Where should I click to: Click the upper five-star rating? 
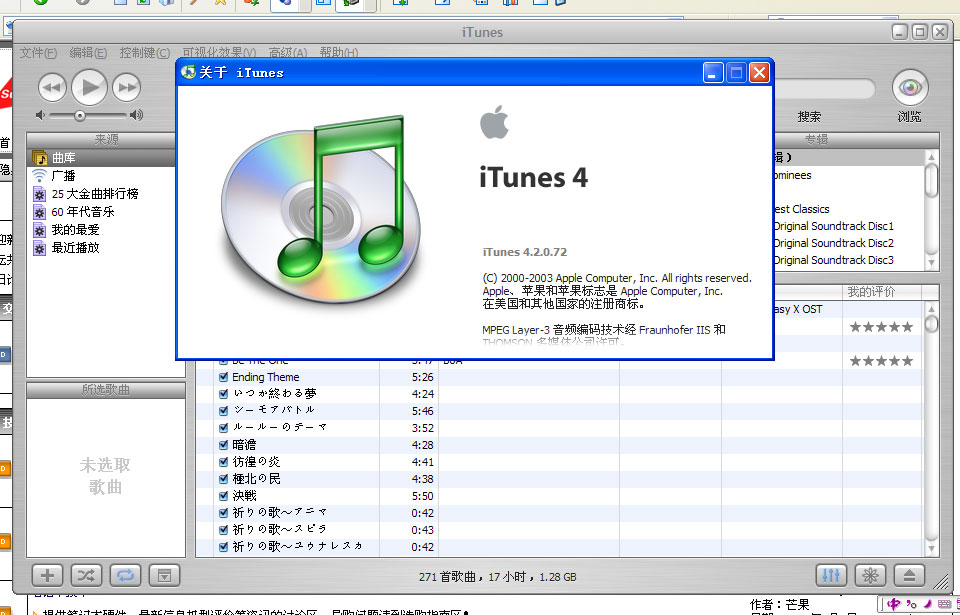[881, 327]
